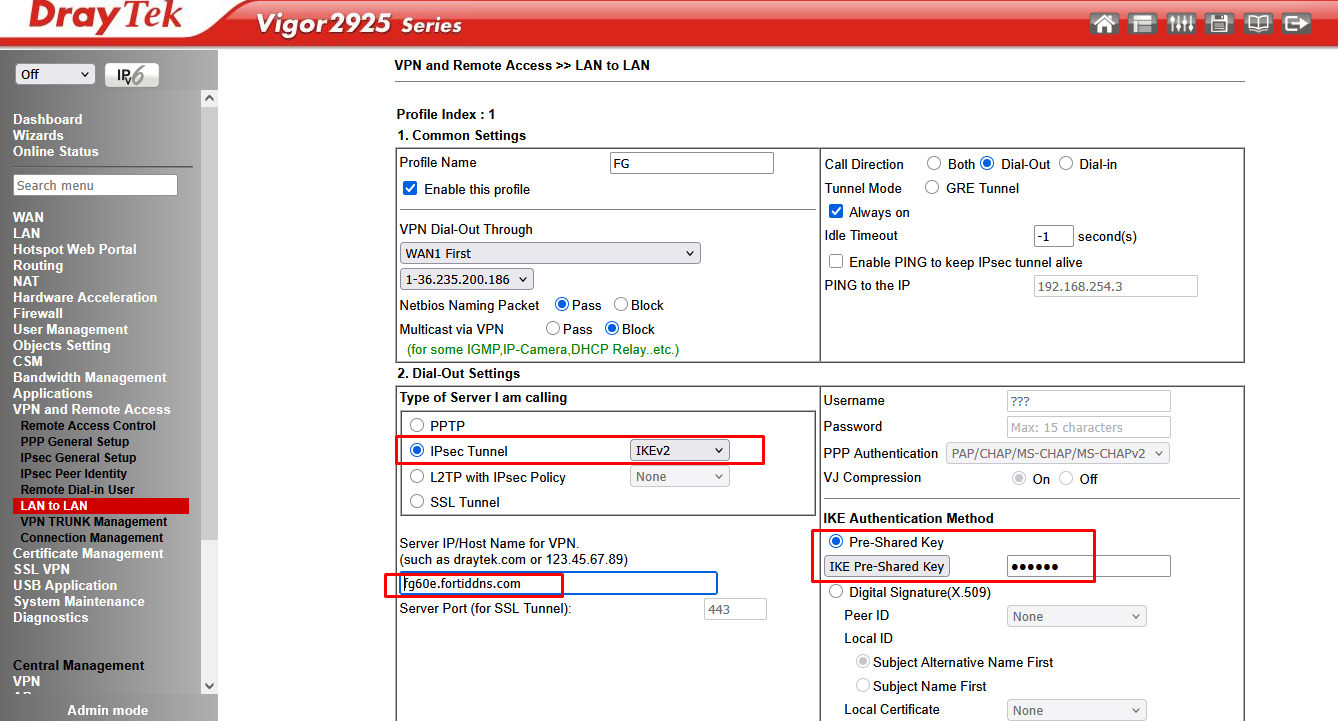This screenshot has height=721, width=1338.
Task: Open the manual book icon
Action: (1258, 23)
